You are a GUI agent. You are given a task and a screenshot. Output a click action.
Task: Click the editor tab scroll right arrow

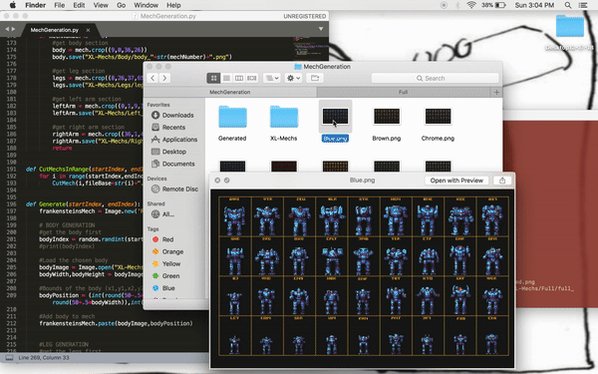[x=13, y=29]
